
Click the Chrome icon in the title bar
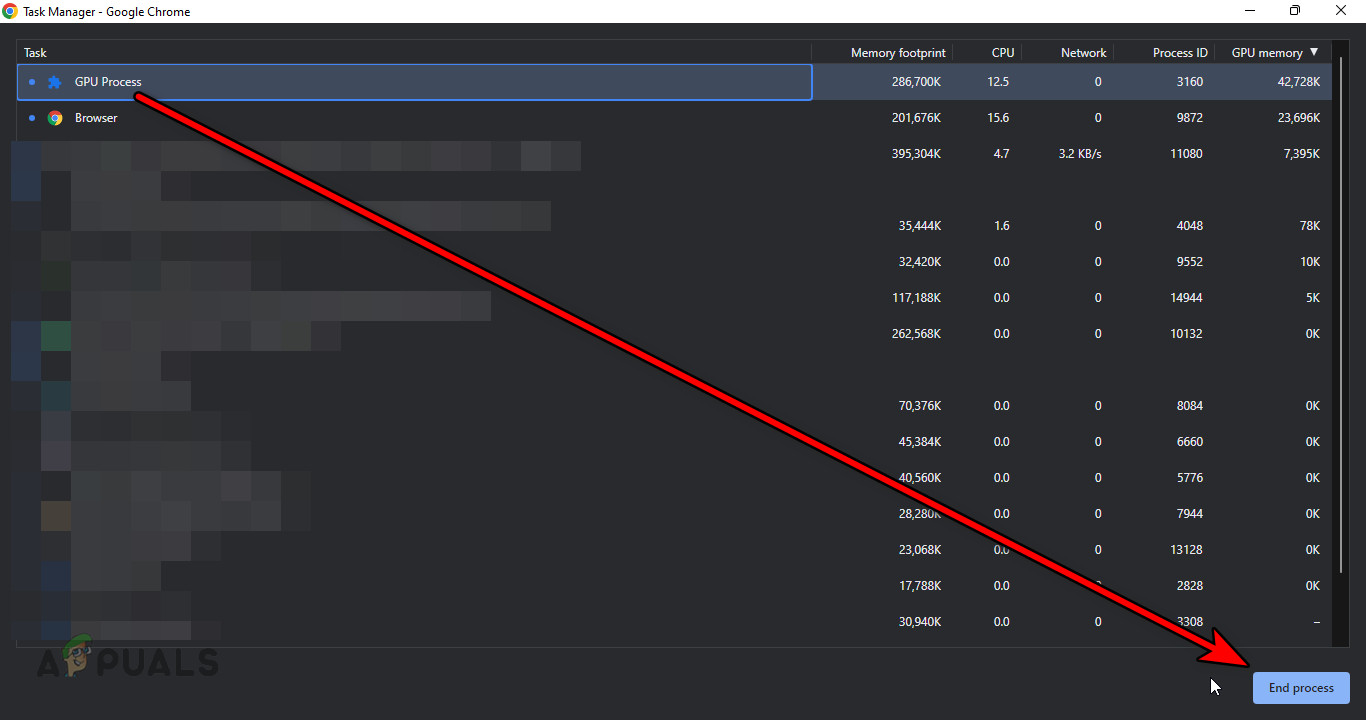coord(10,11)
